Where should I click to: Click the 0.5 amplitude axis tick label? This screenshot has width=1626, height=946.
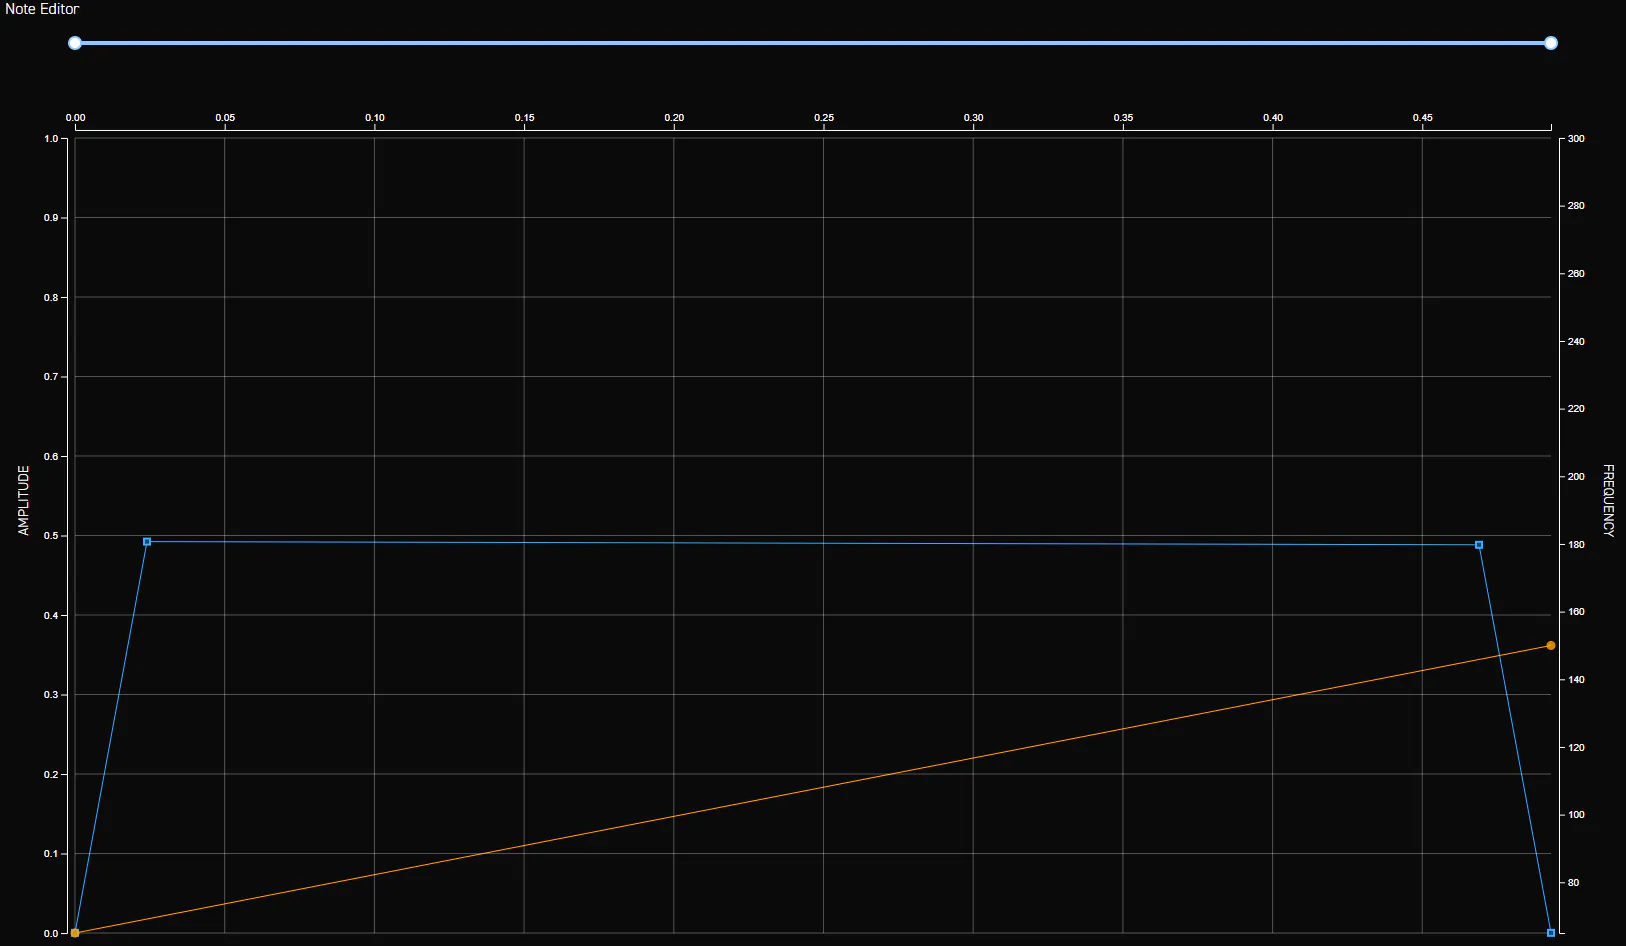[51, 536]
